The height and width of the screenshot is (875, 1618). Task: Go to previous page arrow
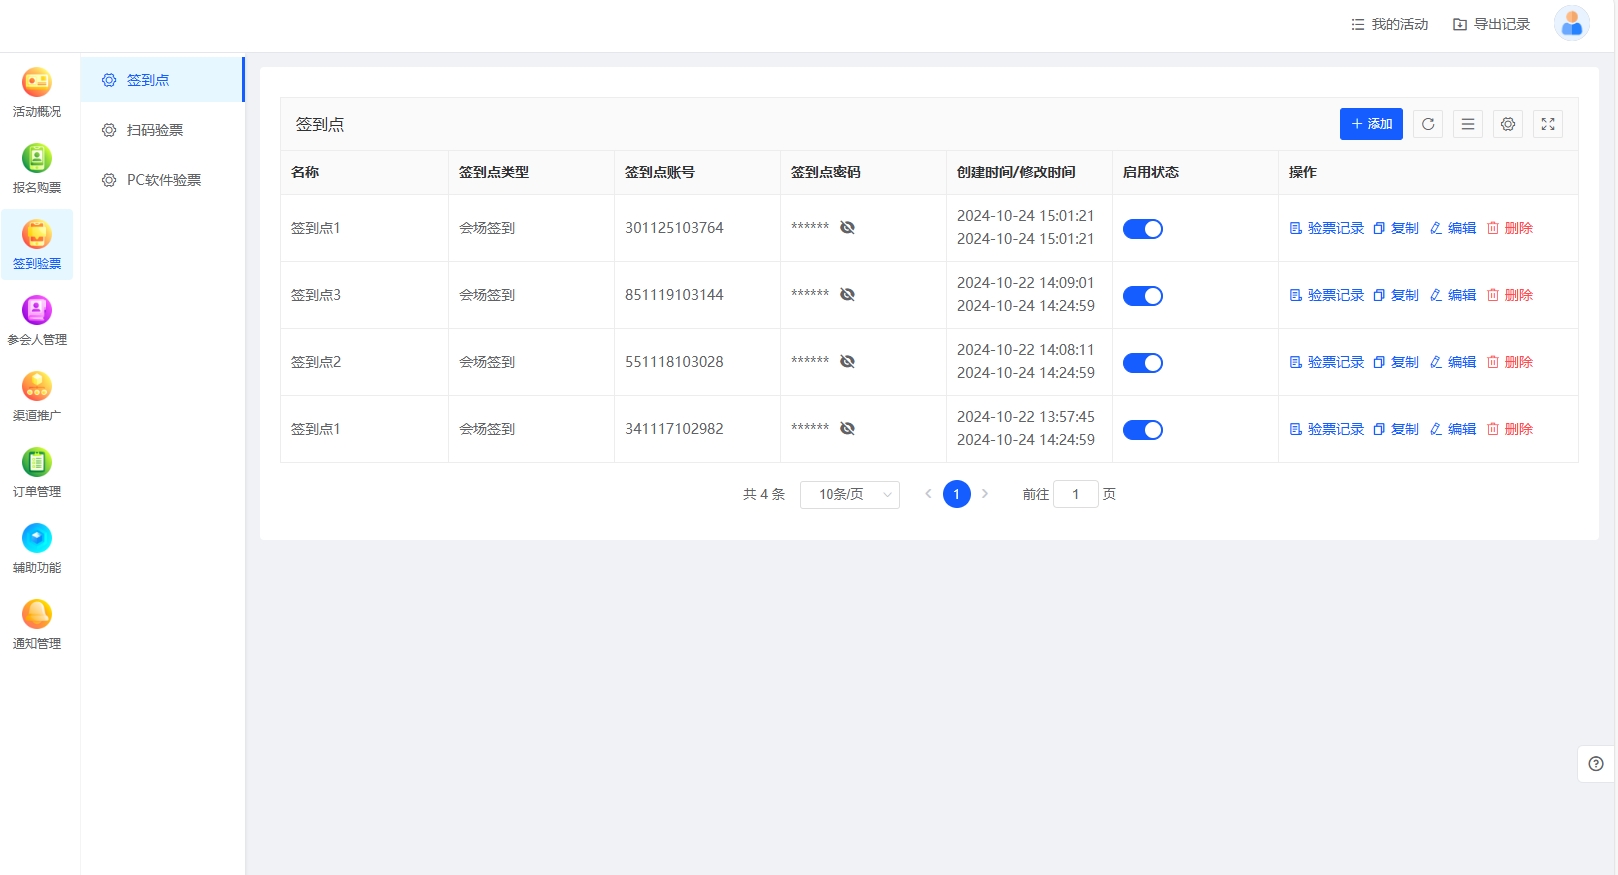(928, 494)
